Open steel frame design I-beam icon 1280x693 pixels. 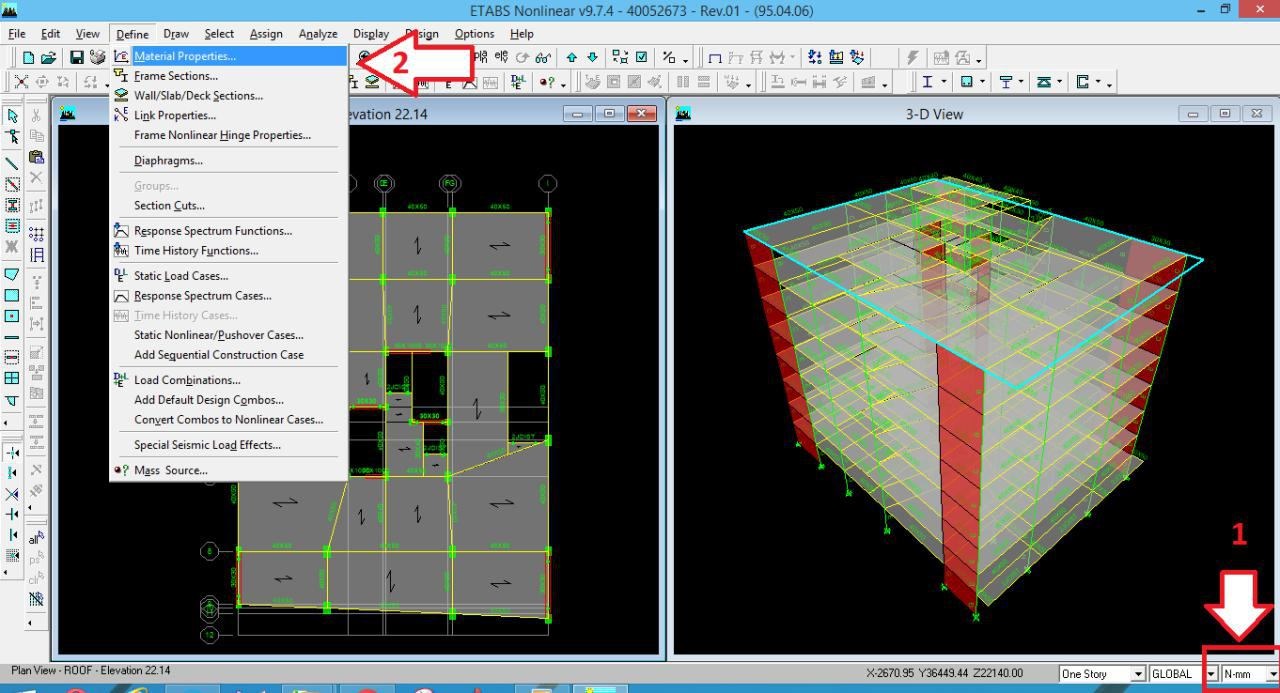point(928,82)
